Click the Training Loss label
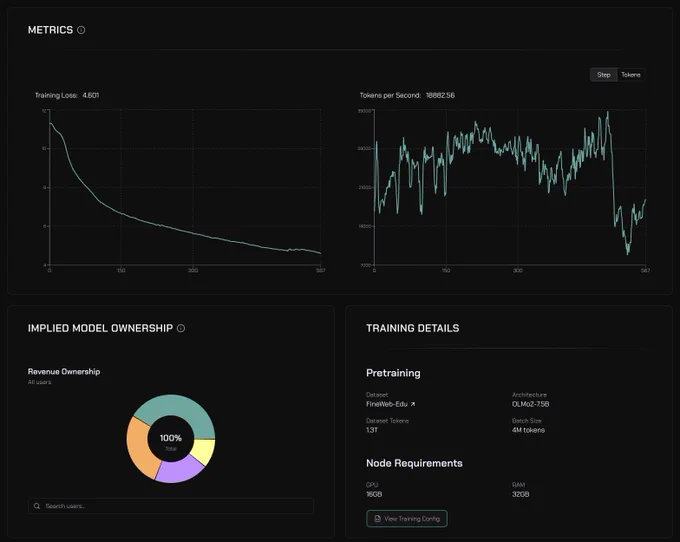 point(56,95)
